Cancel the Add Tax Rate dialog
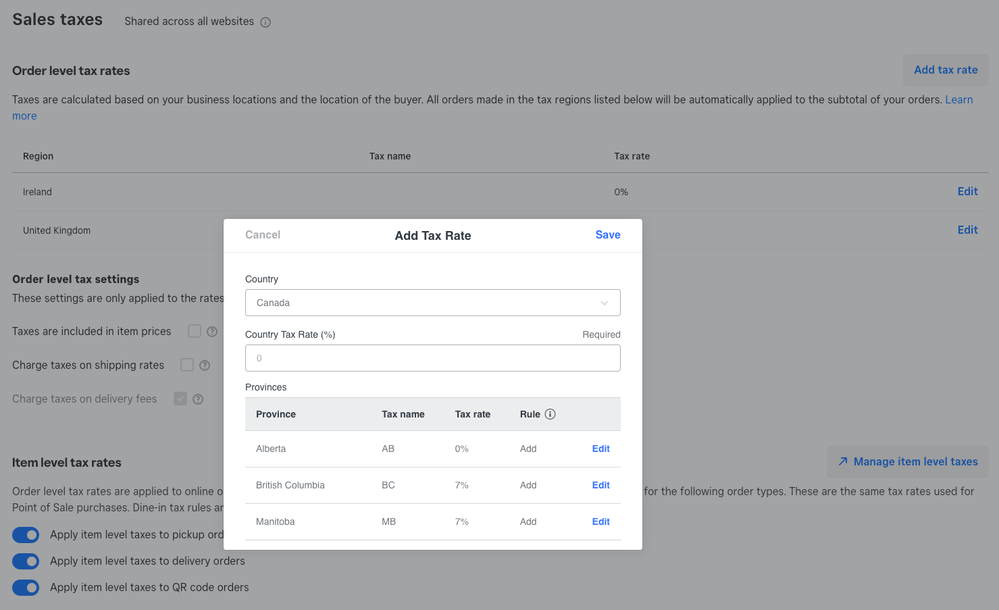 263,235
